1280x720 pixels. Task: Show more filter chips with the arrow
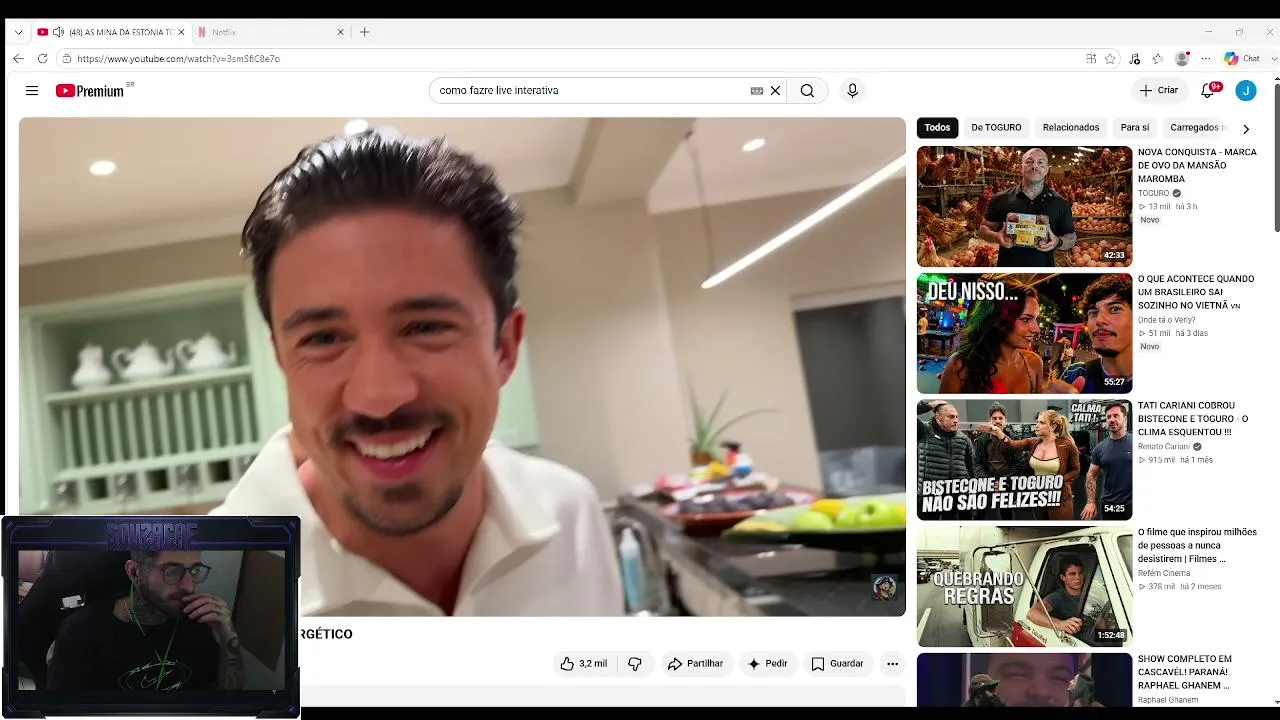1245,128
